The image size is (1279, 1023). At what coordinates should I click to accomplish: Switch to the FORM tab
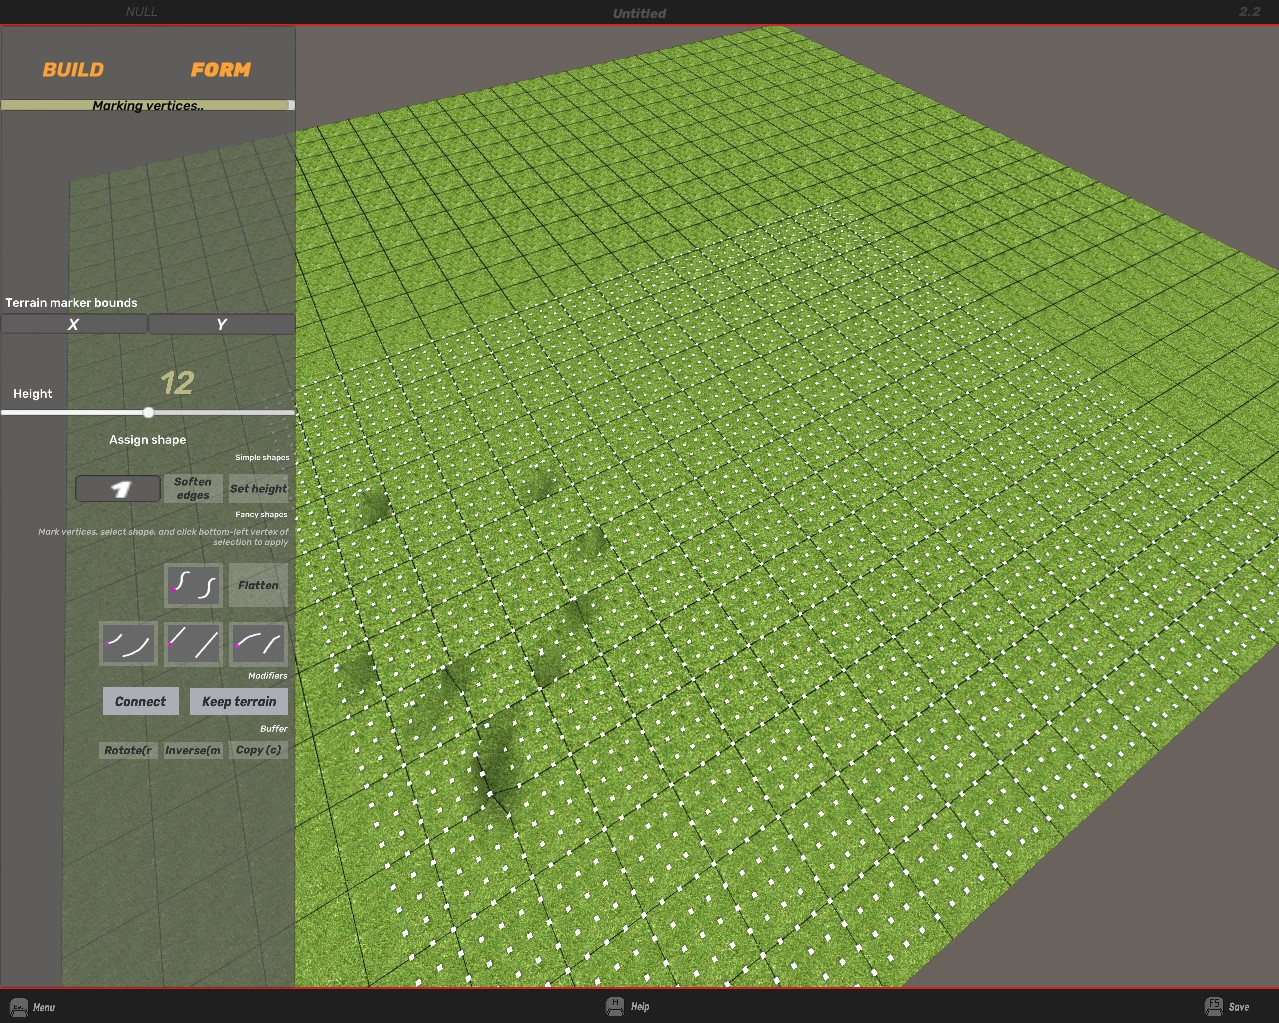pos(221,70)
